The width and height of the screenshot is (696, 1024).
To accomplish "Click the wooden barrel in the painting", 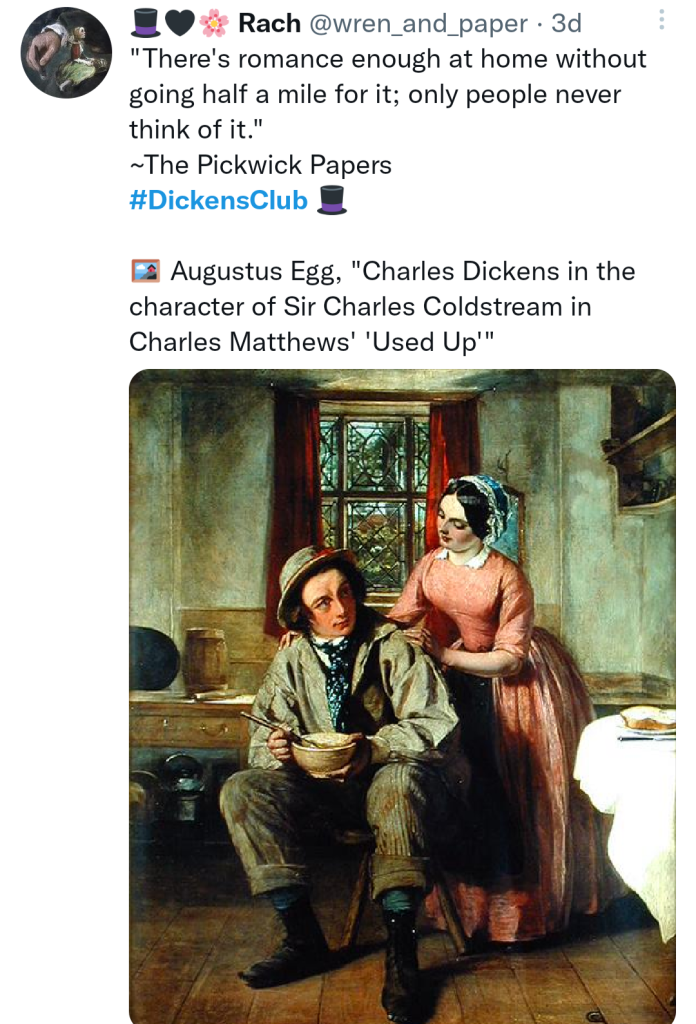I will click(205, 660).
